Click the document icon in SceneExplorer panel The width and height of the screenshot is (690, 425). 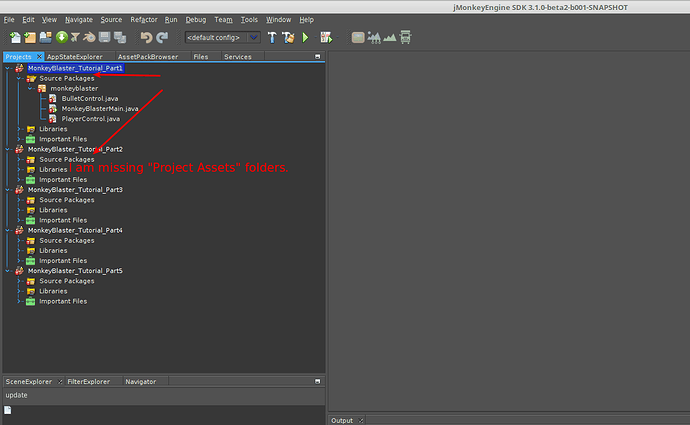pos(8,410)
